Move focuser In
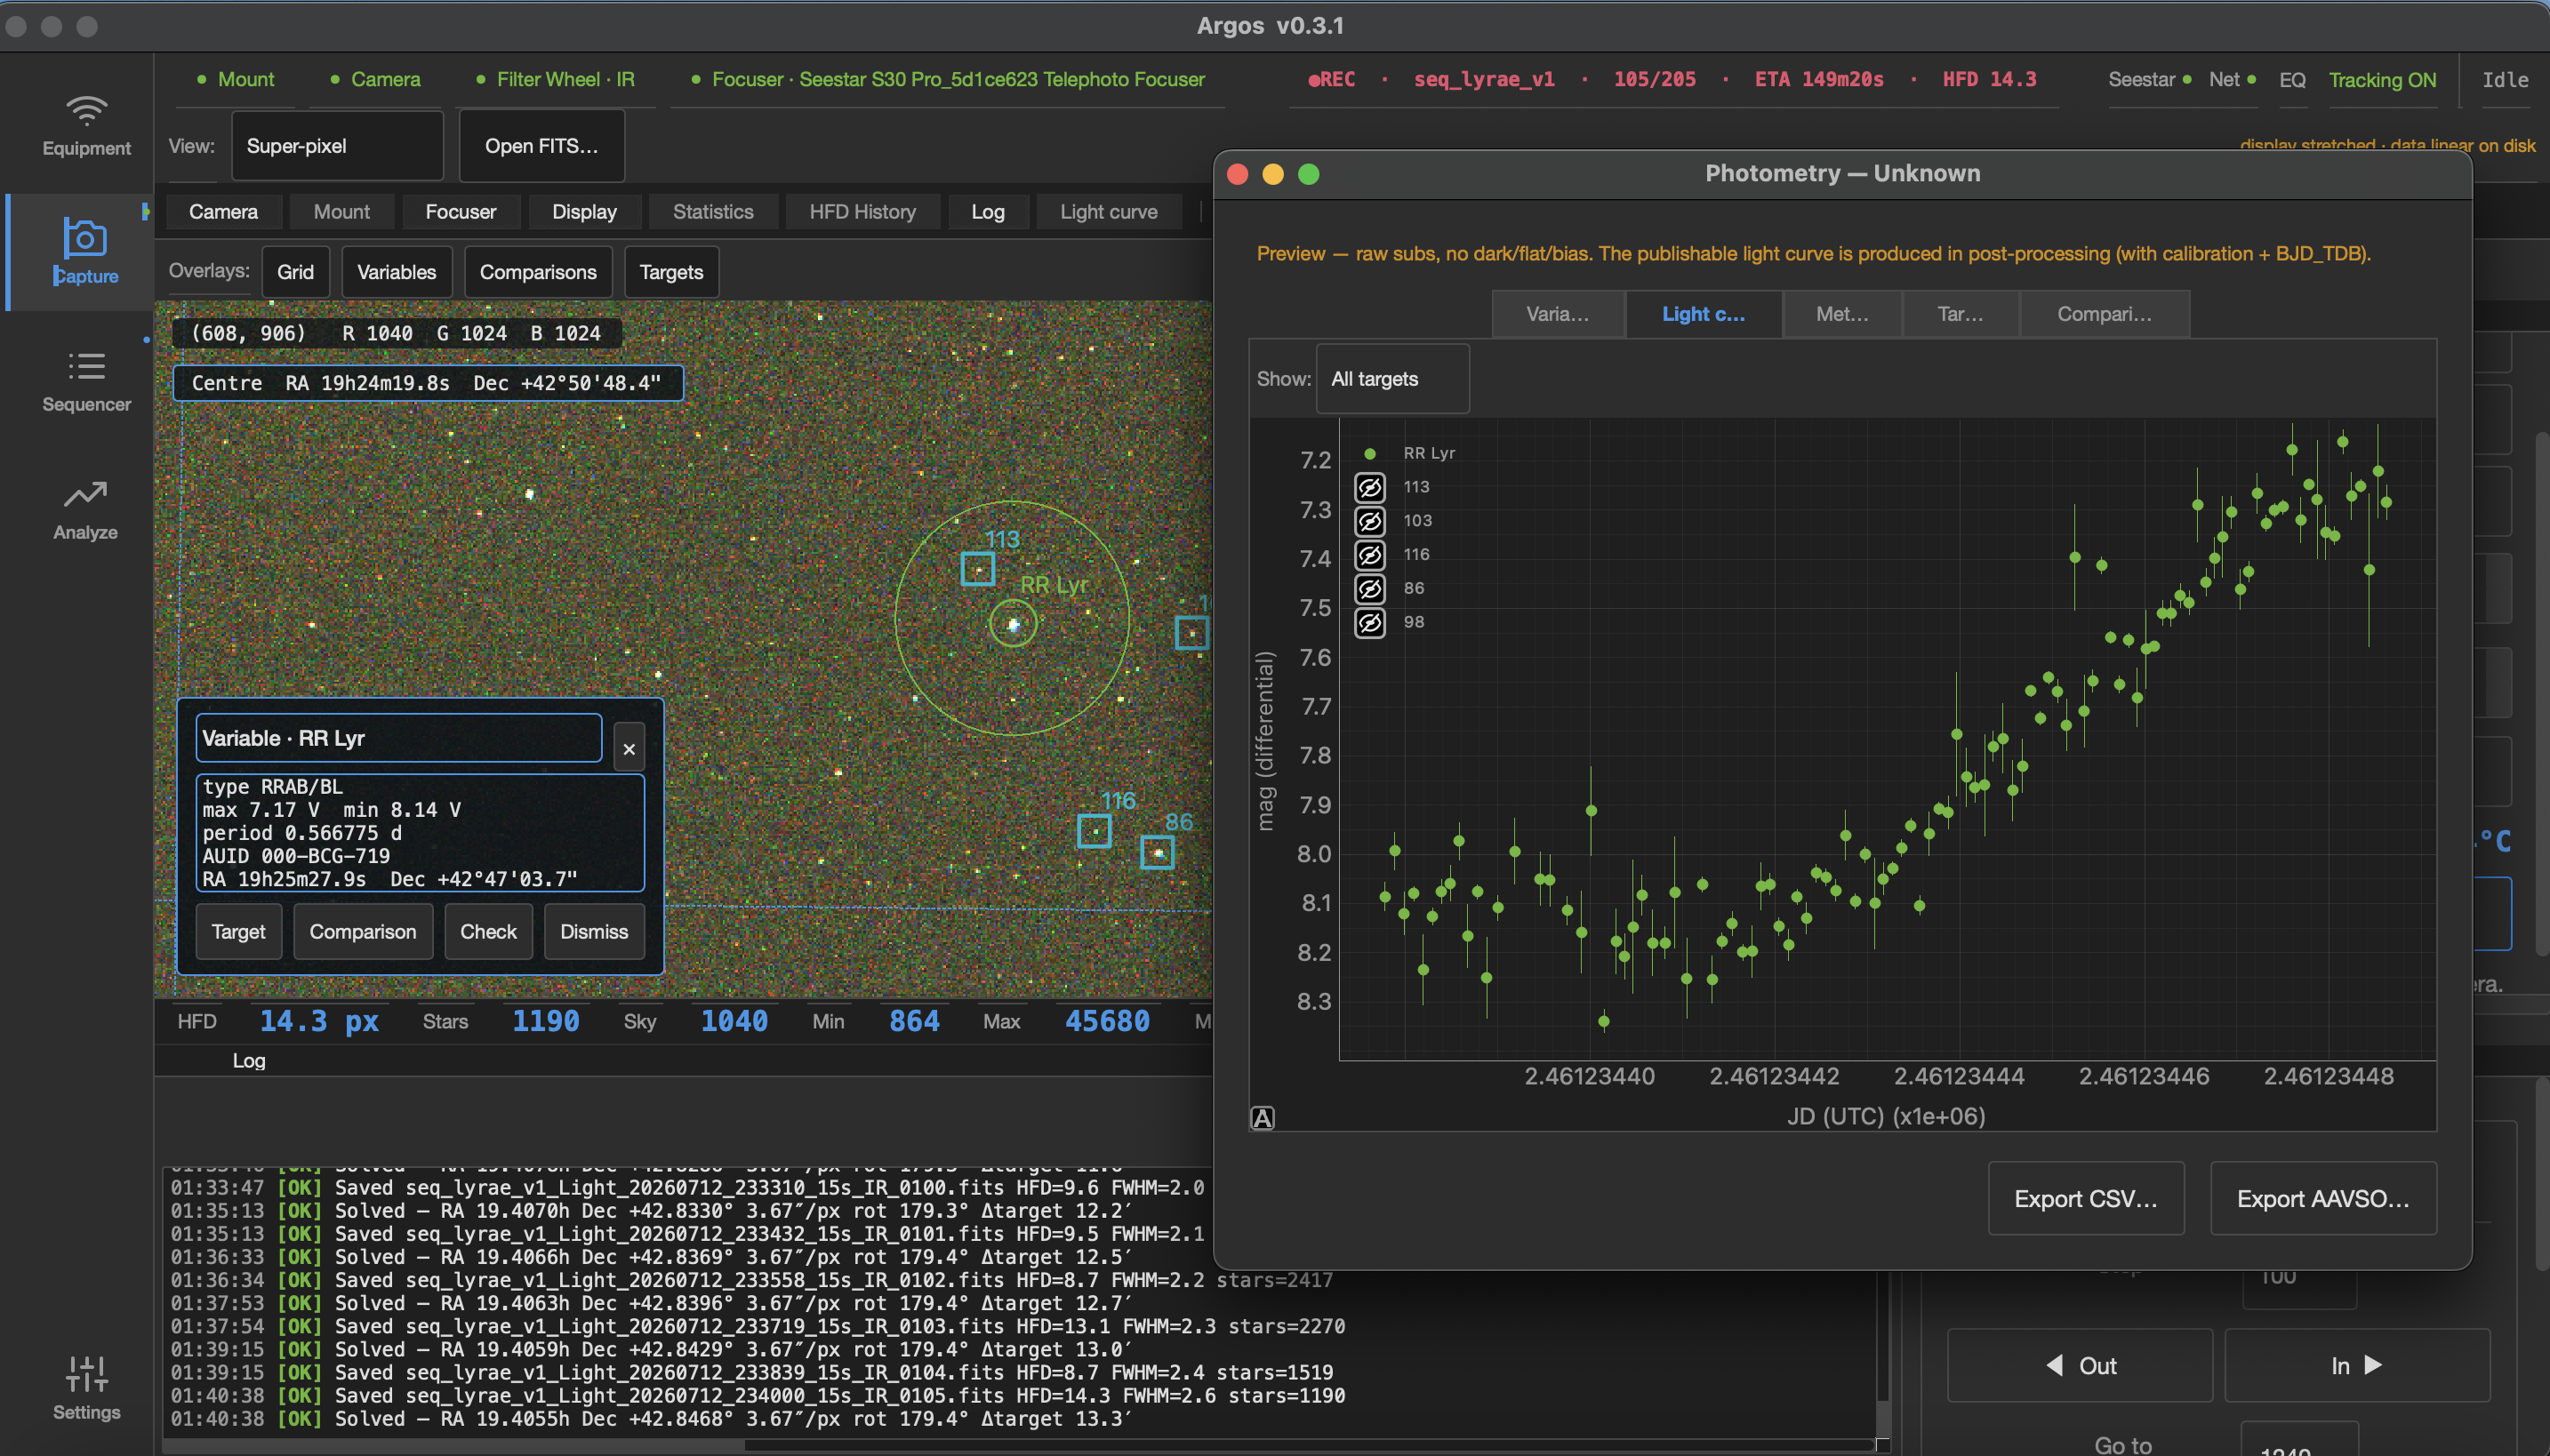 (x=2357, y=1365)
